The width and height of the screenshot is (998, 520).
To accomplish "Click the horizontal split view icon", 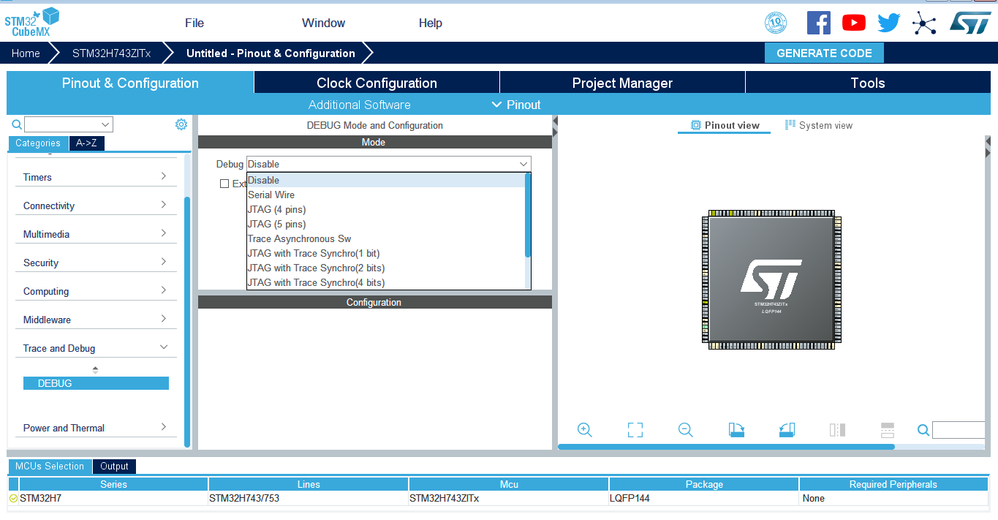I will (x=887, y=430).
